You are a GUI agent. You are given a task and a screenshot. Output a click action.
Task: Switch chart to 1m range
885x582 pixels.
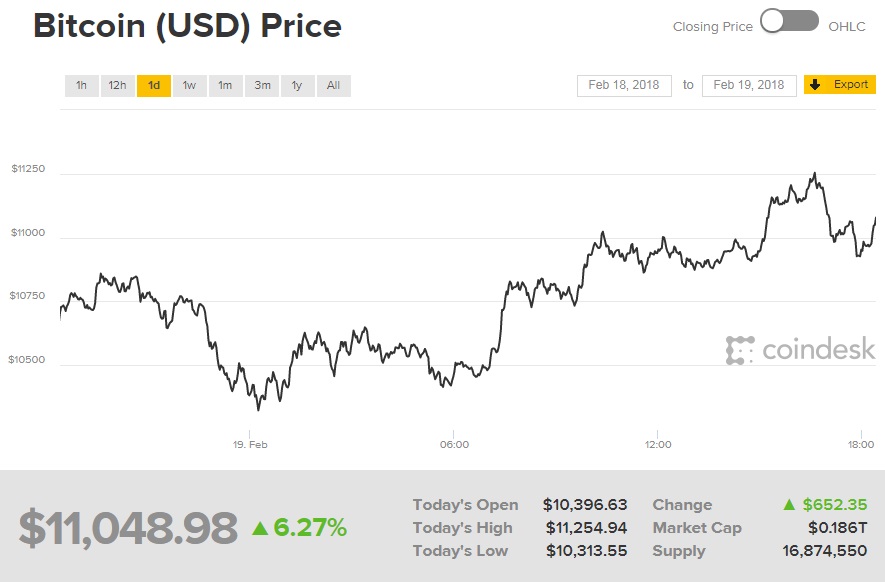click(226, 86)
